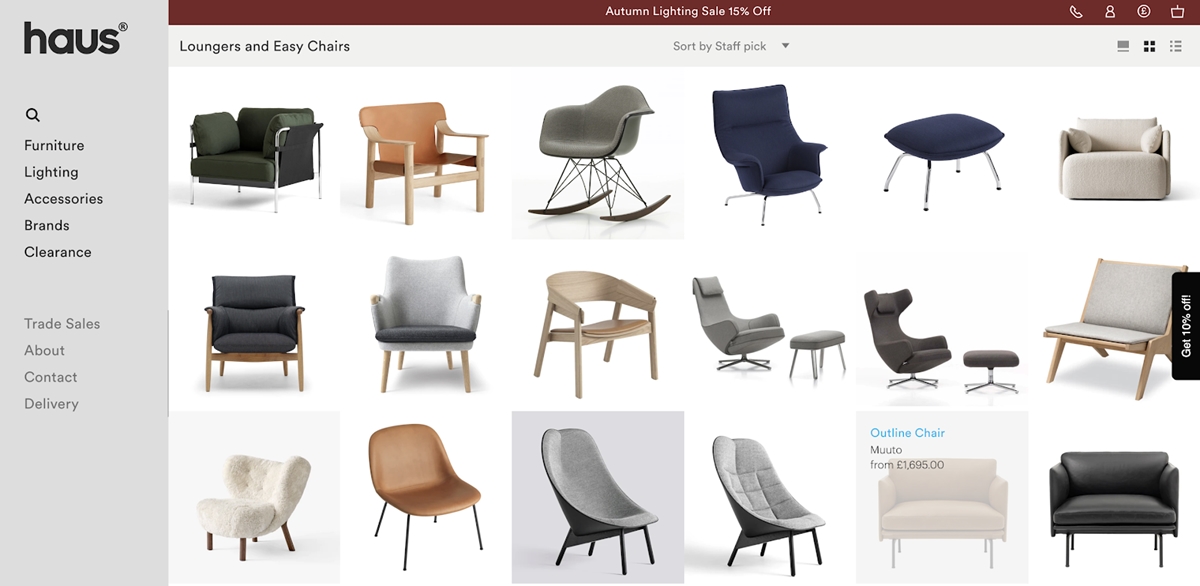Visit the Trade Sales page
The height and width of the screenshot is (586, 1200).
click(62, 324)
